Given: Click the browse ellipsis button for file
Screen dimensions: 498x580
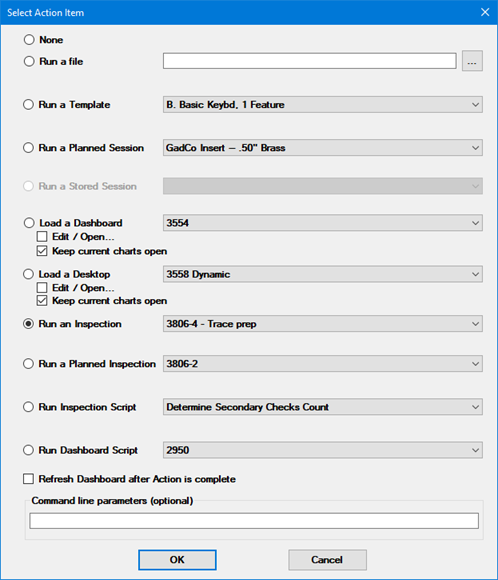Looking at the screenshot, I should tap(472, 61).
